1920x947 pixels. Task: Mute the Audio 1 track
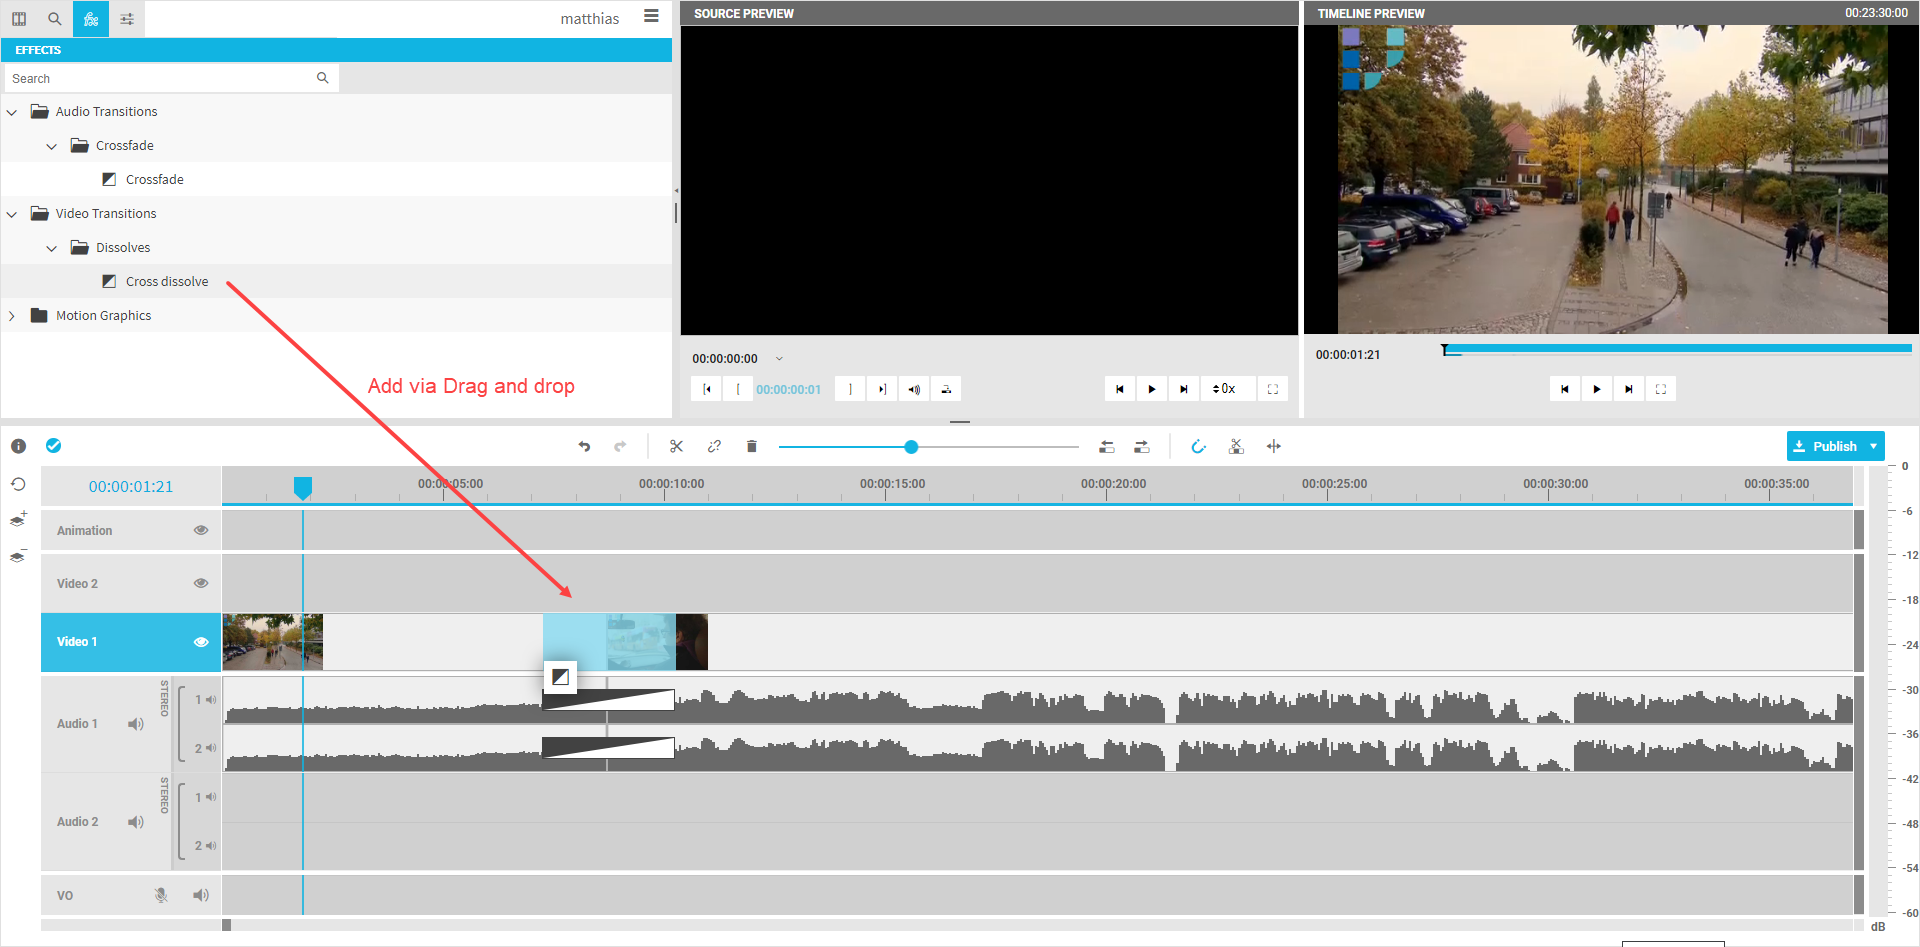click(x=136, y=724)
